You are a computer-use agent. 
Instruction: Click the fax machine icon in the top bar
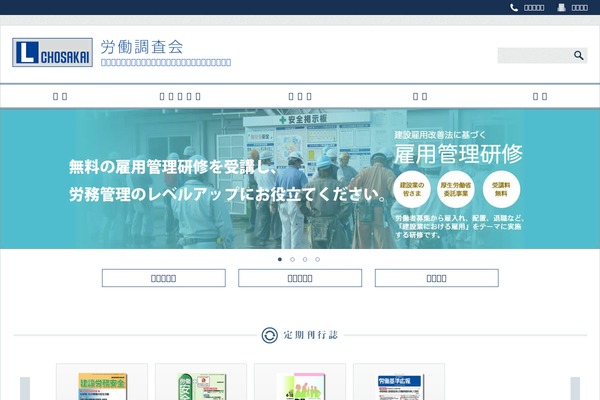[561, 8]
